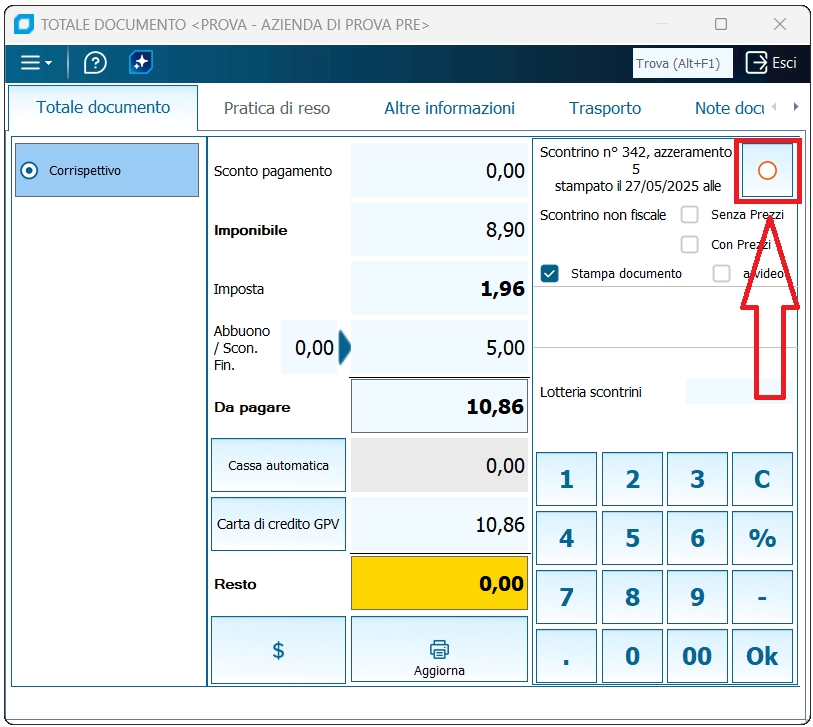Screen dimensions: 813x727
Task: Open the Altre informazioni tab
Action: 450,108
